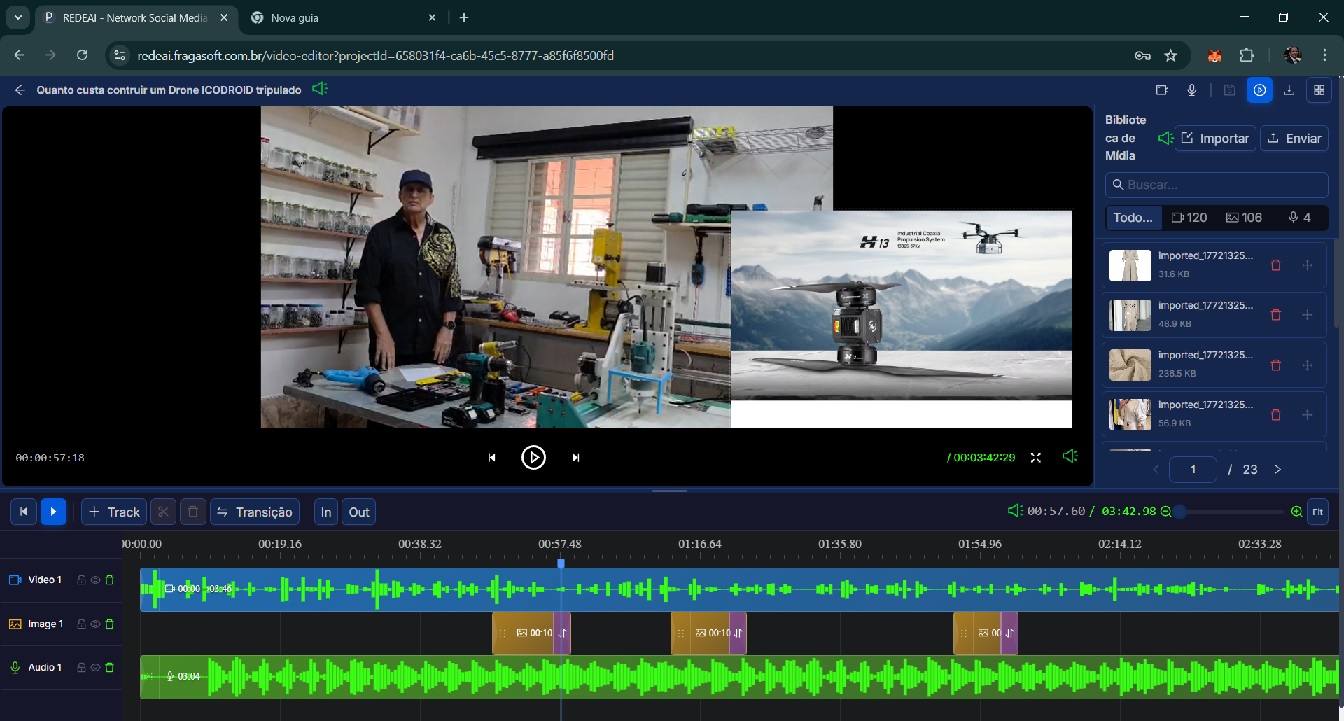
Task: Select the videos filter tab showing 120
Action: click(x=1189, y=217)
